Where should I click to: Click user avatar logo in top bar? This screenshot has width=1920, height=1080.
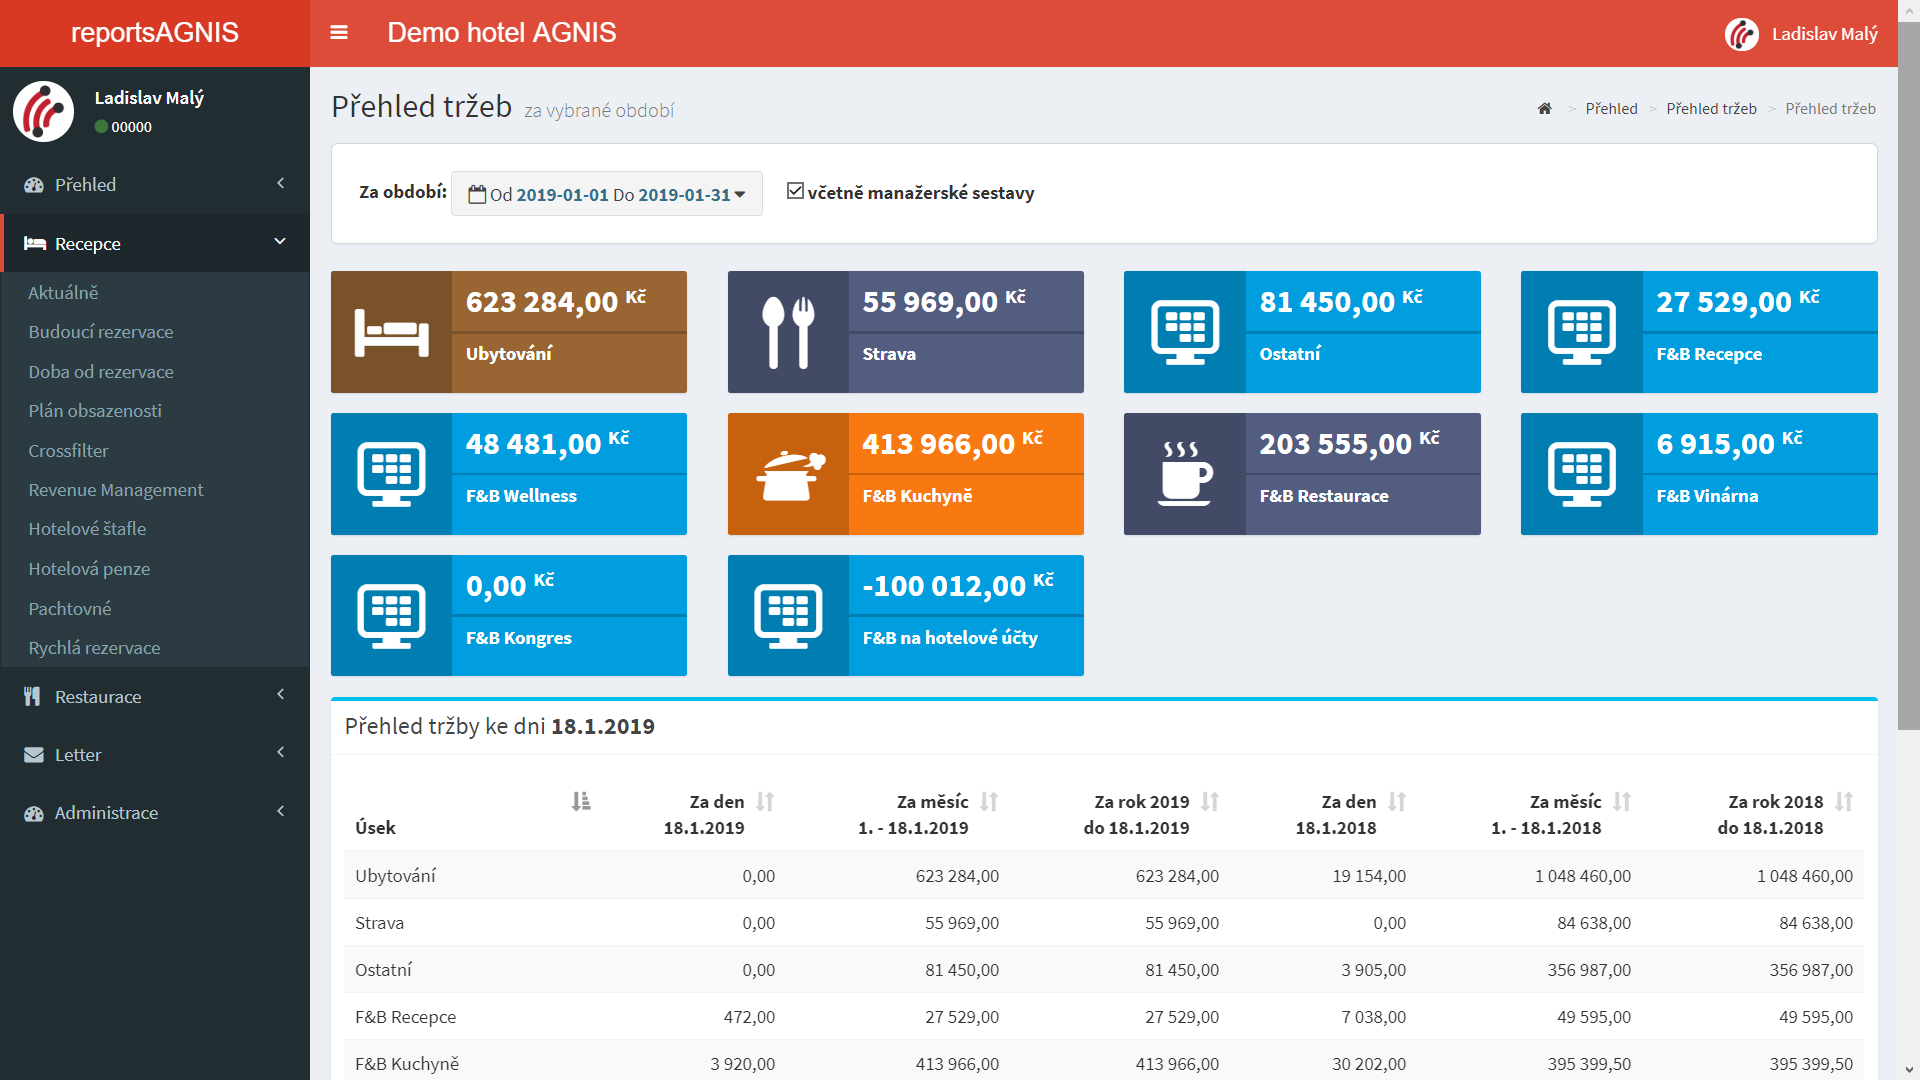1741,34
